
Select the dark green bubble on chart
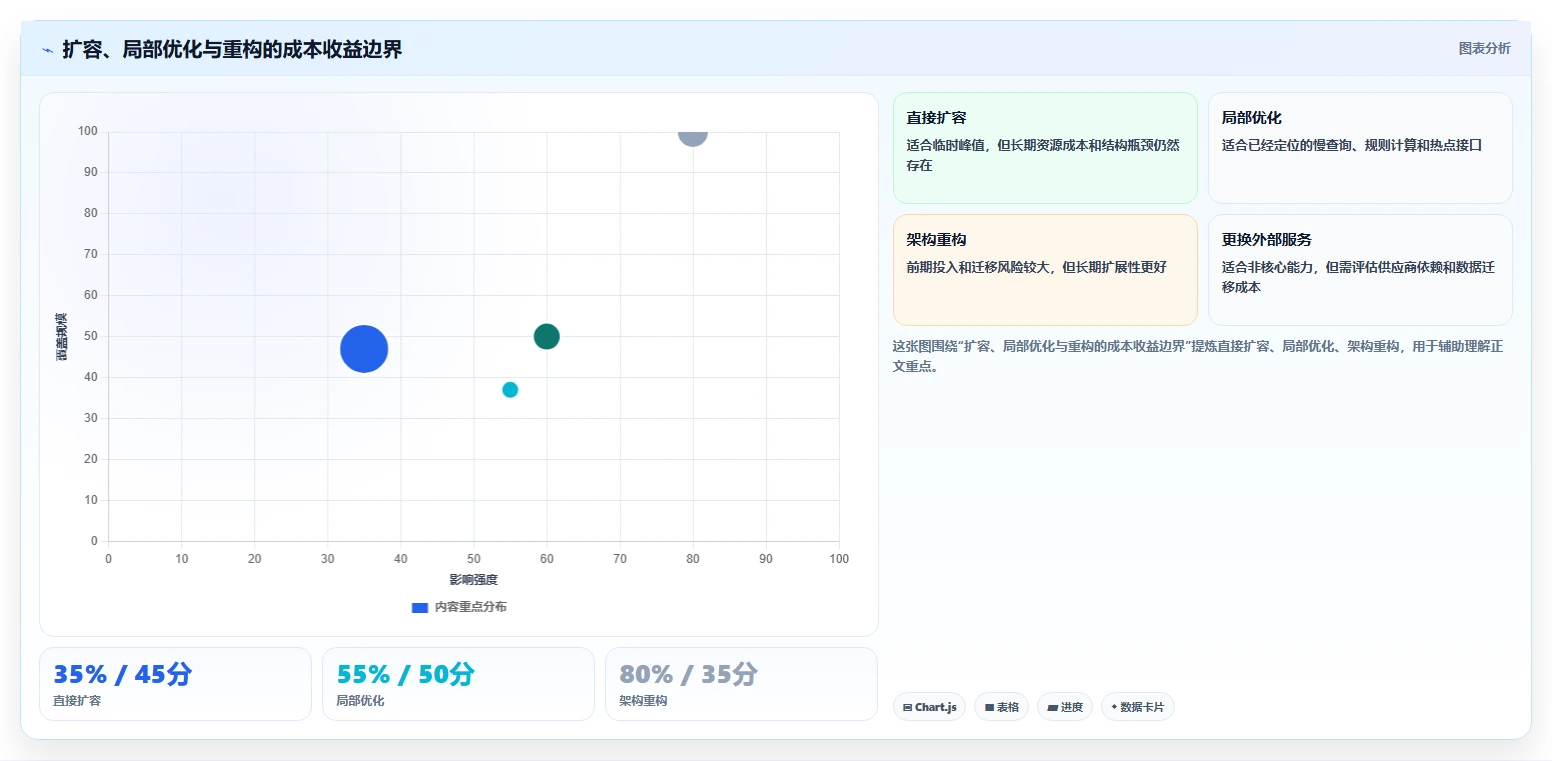coord(546,336)
